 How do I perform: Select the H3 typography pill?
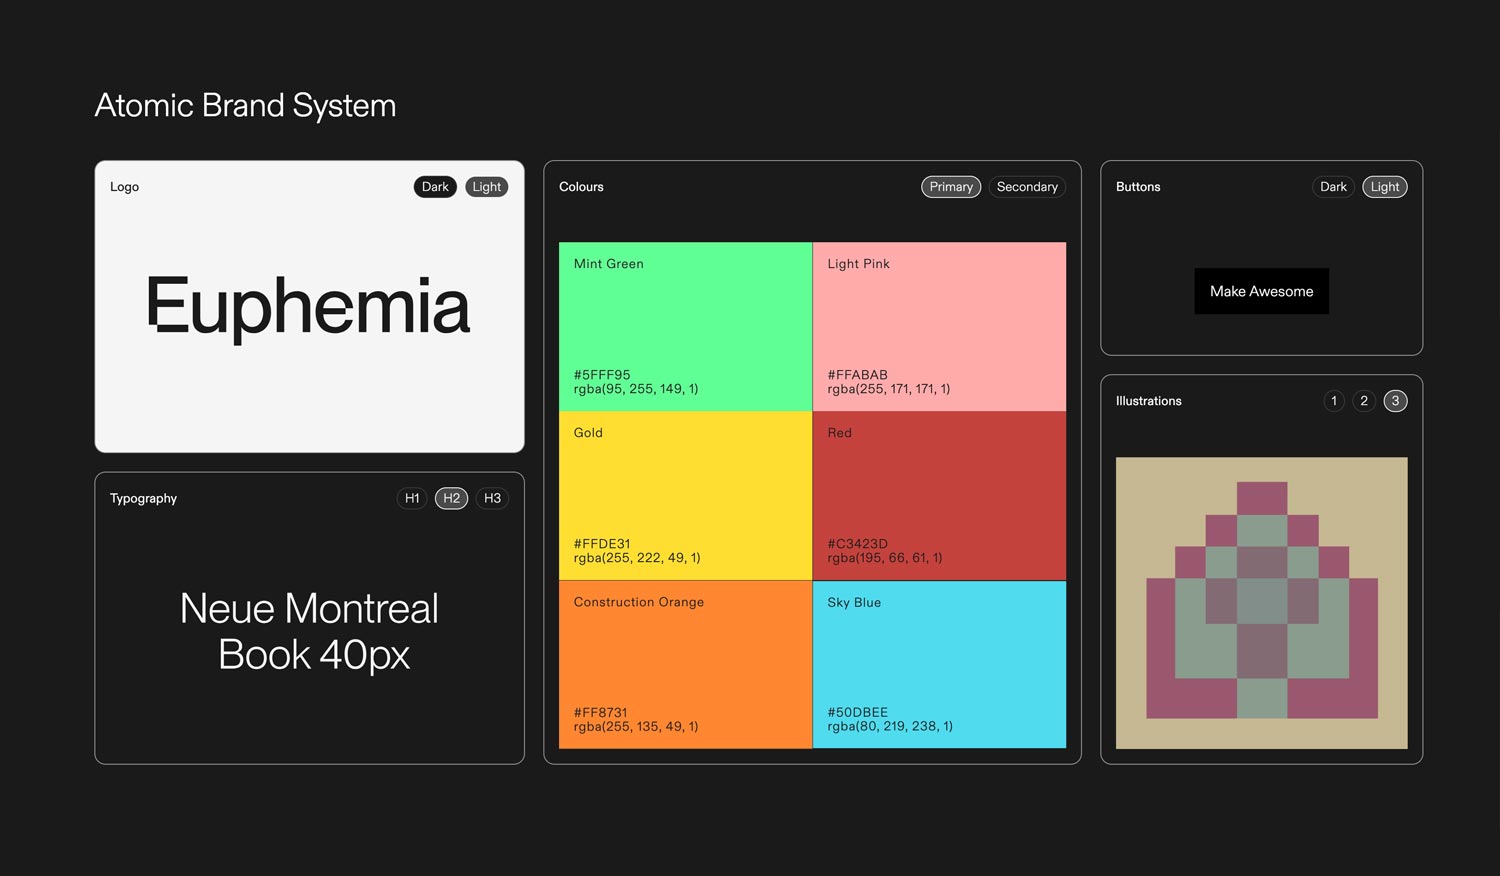click(492, 498)
